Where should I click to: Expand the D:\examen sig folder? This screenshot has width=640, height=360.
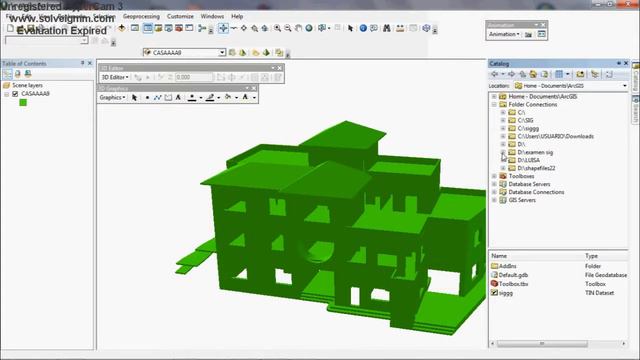(x=503, y=152)
